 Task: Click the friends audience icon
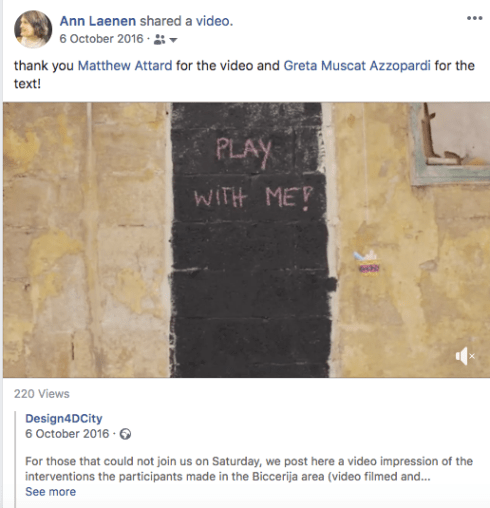coord(159,40)
